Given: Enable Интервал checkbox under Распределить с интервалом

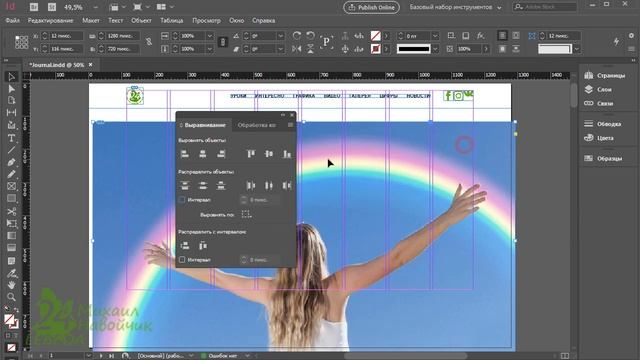Looking at the screenshot, I should [182, 260].
